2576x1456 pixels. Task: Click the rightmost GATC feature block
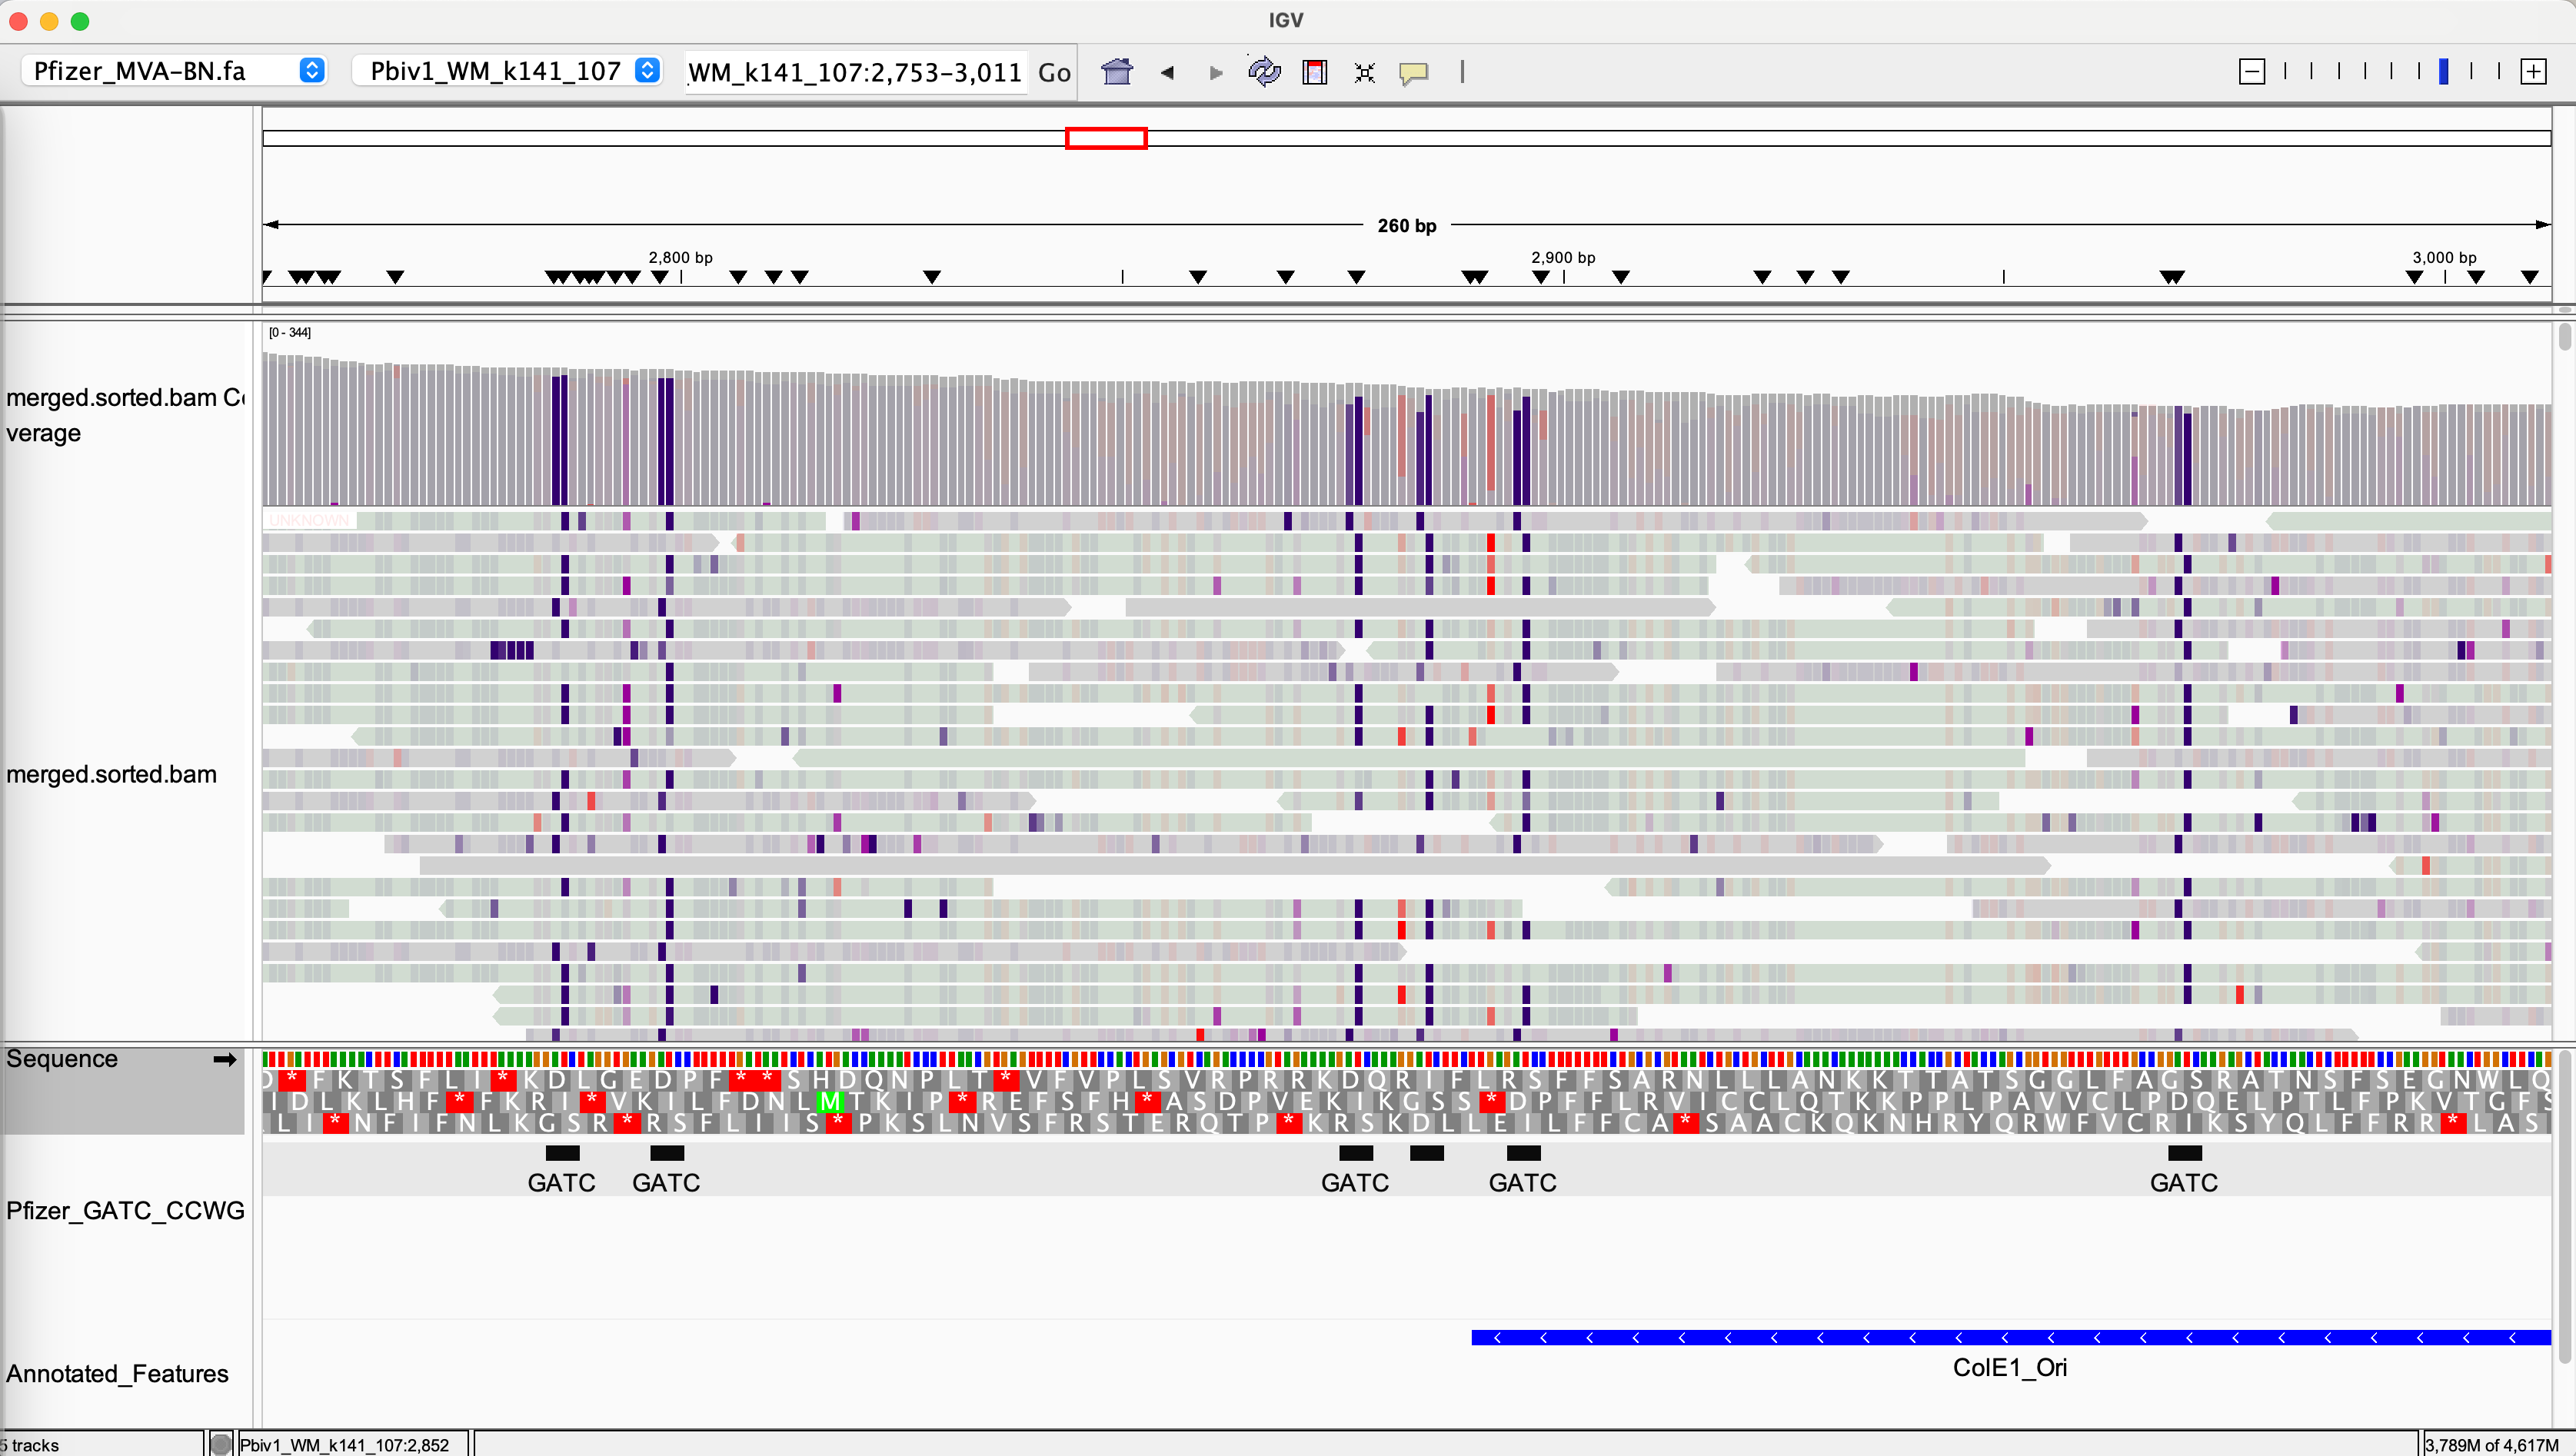2184,1153
